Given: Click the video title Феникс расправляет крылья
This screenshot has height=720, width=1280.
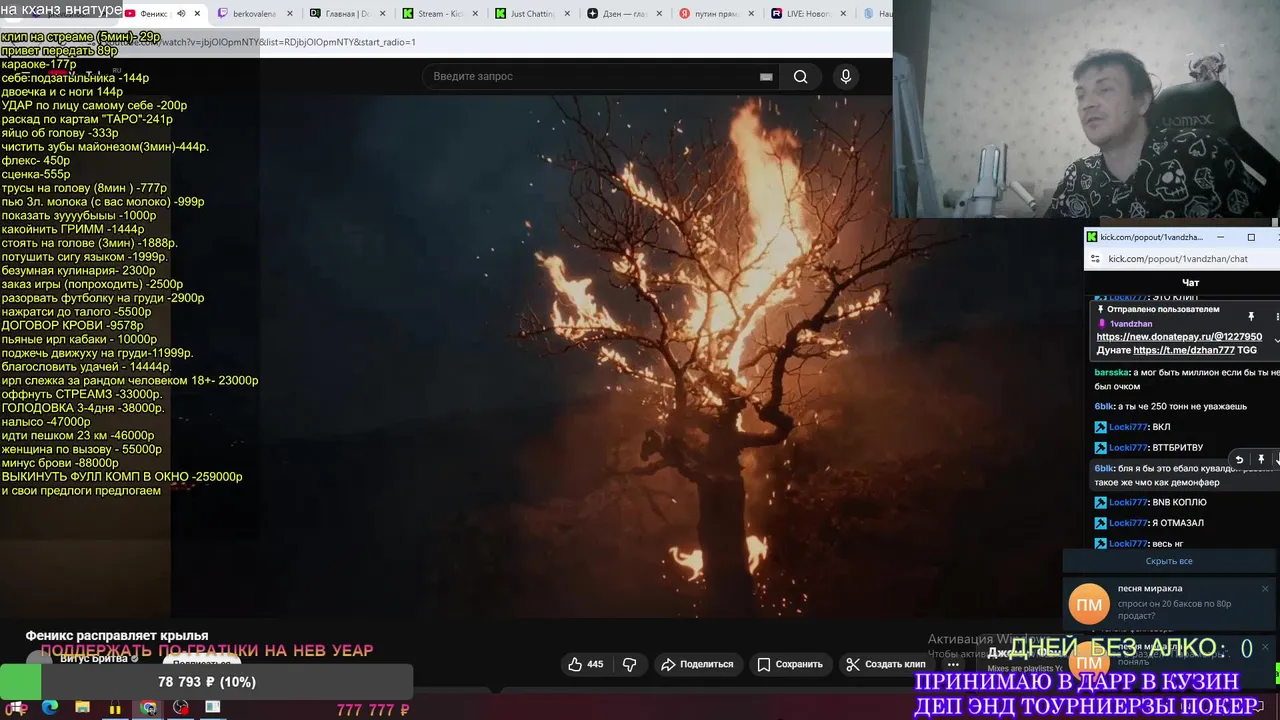Looking at the screenshot, I should click(117, 636).
